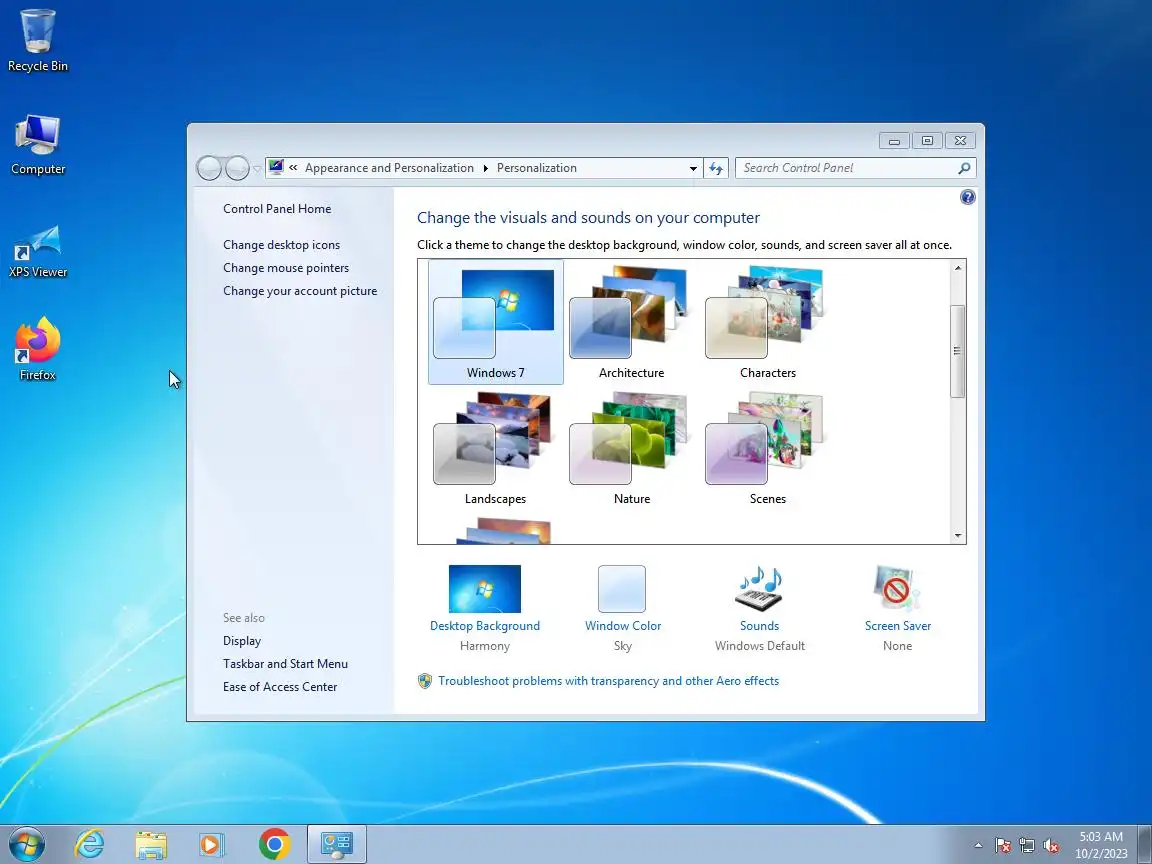
Task: Expand the arrow after Appearance and Personalization
Action: (x=485, y=168)
